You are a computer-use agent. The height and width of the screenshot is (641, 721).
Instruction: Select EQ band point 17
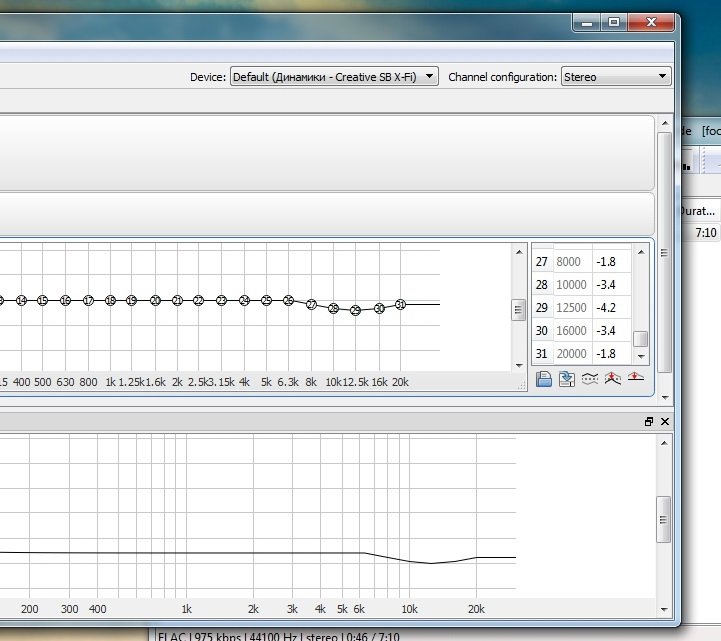88,300
